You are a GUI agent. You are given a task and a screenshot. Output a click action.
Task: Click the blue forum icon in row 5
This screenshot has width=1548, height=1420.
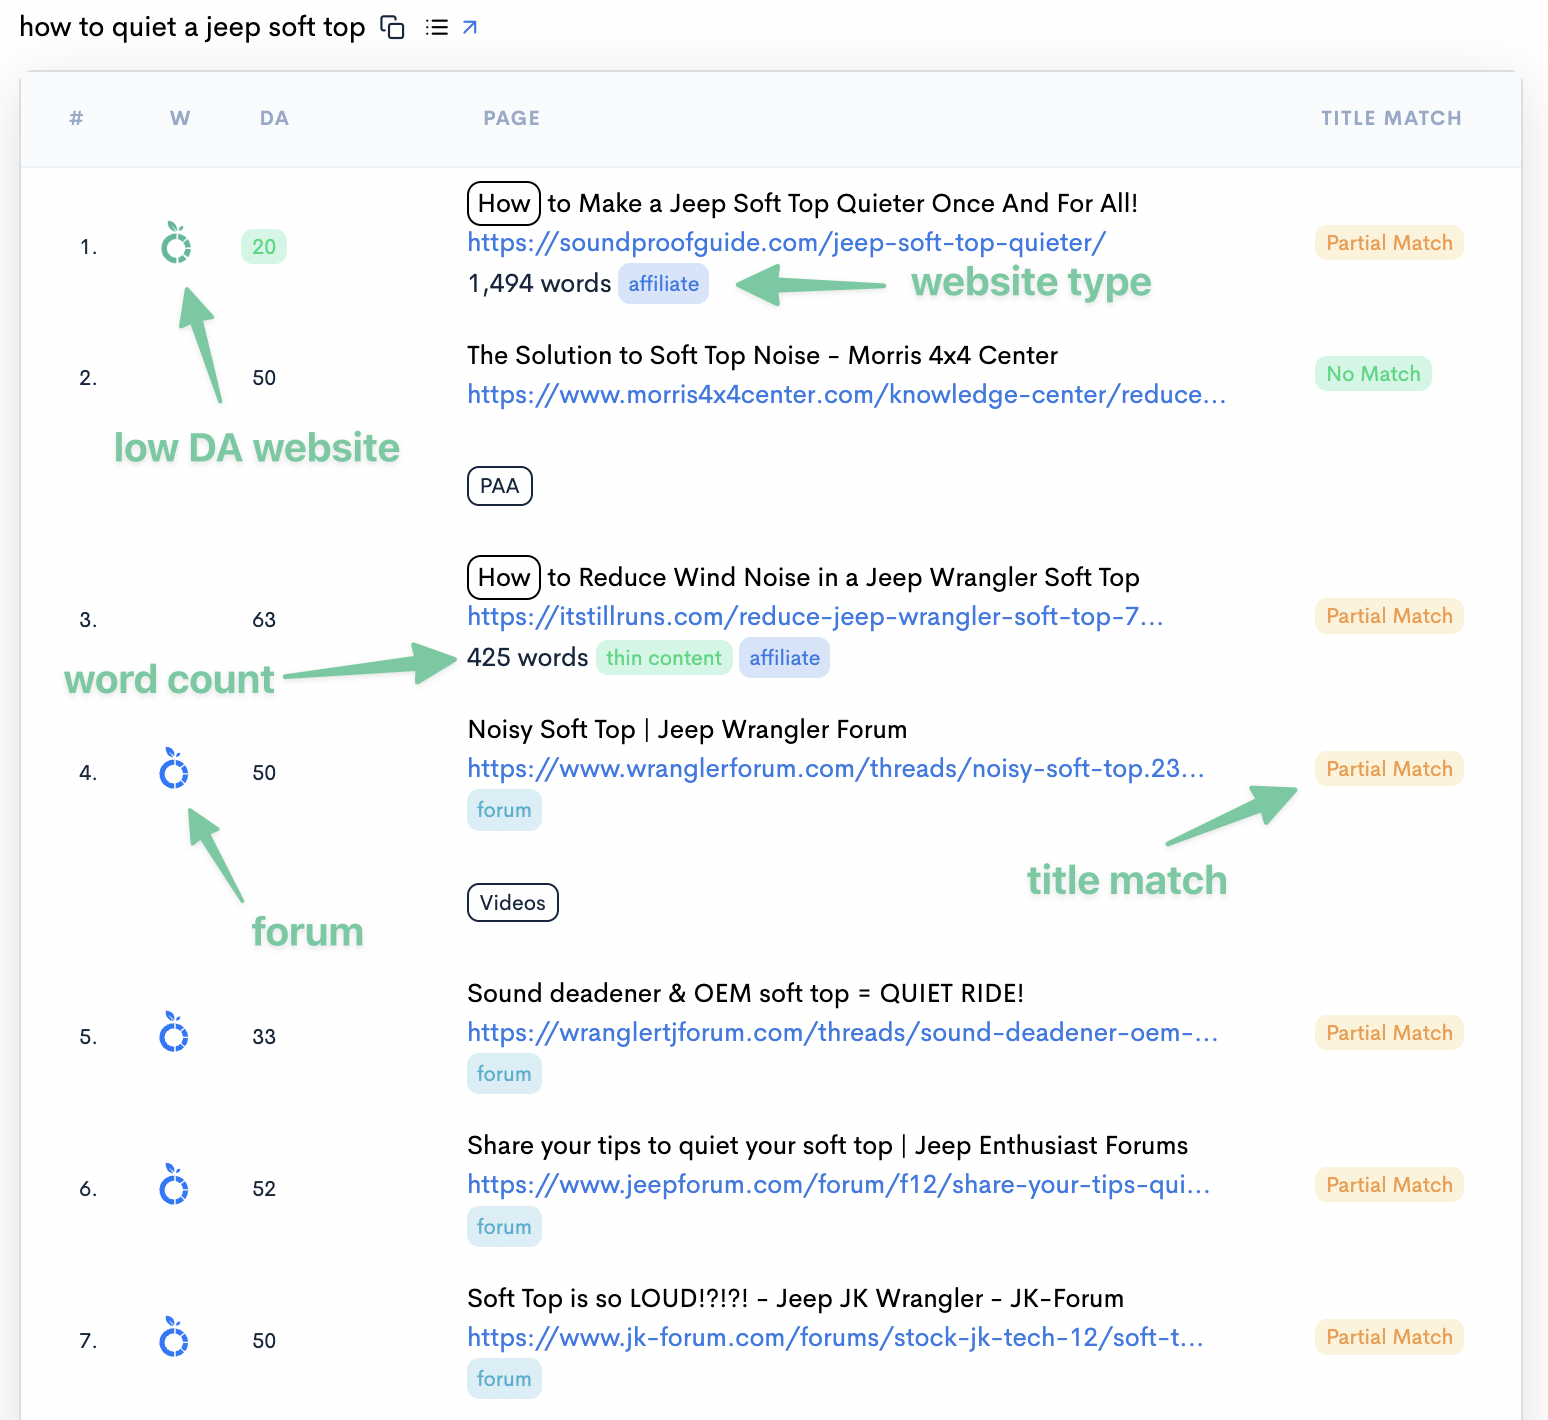174,1032
